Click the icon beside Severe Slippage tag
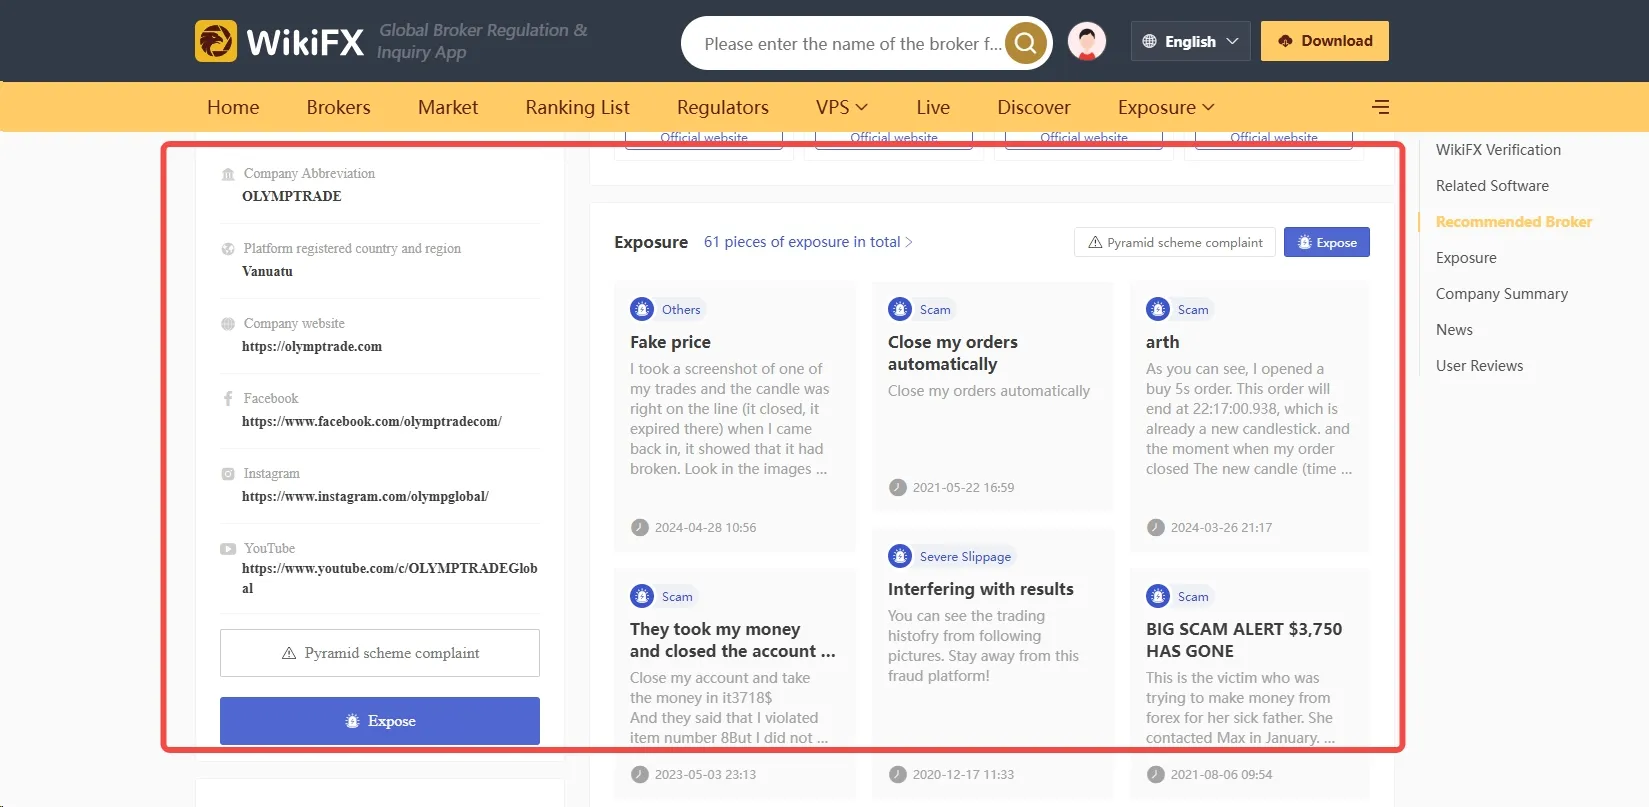This screenshot has width=1649, height=807. 900,556
